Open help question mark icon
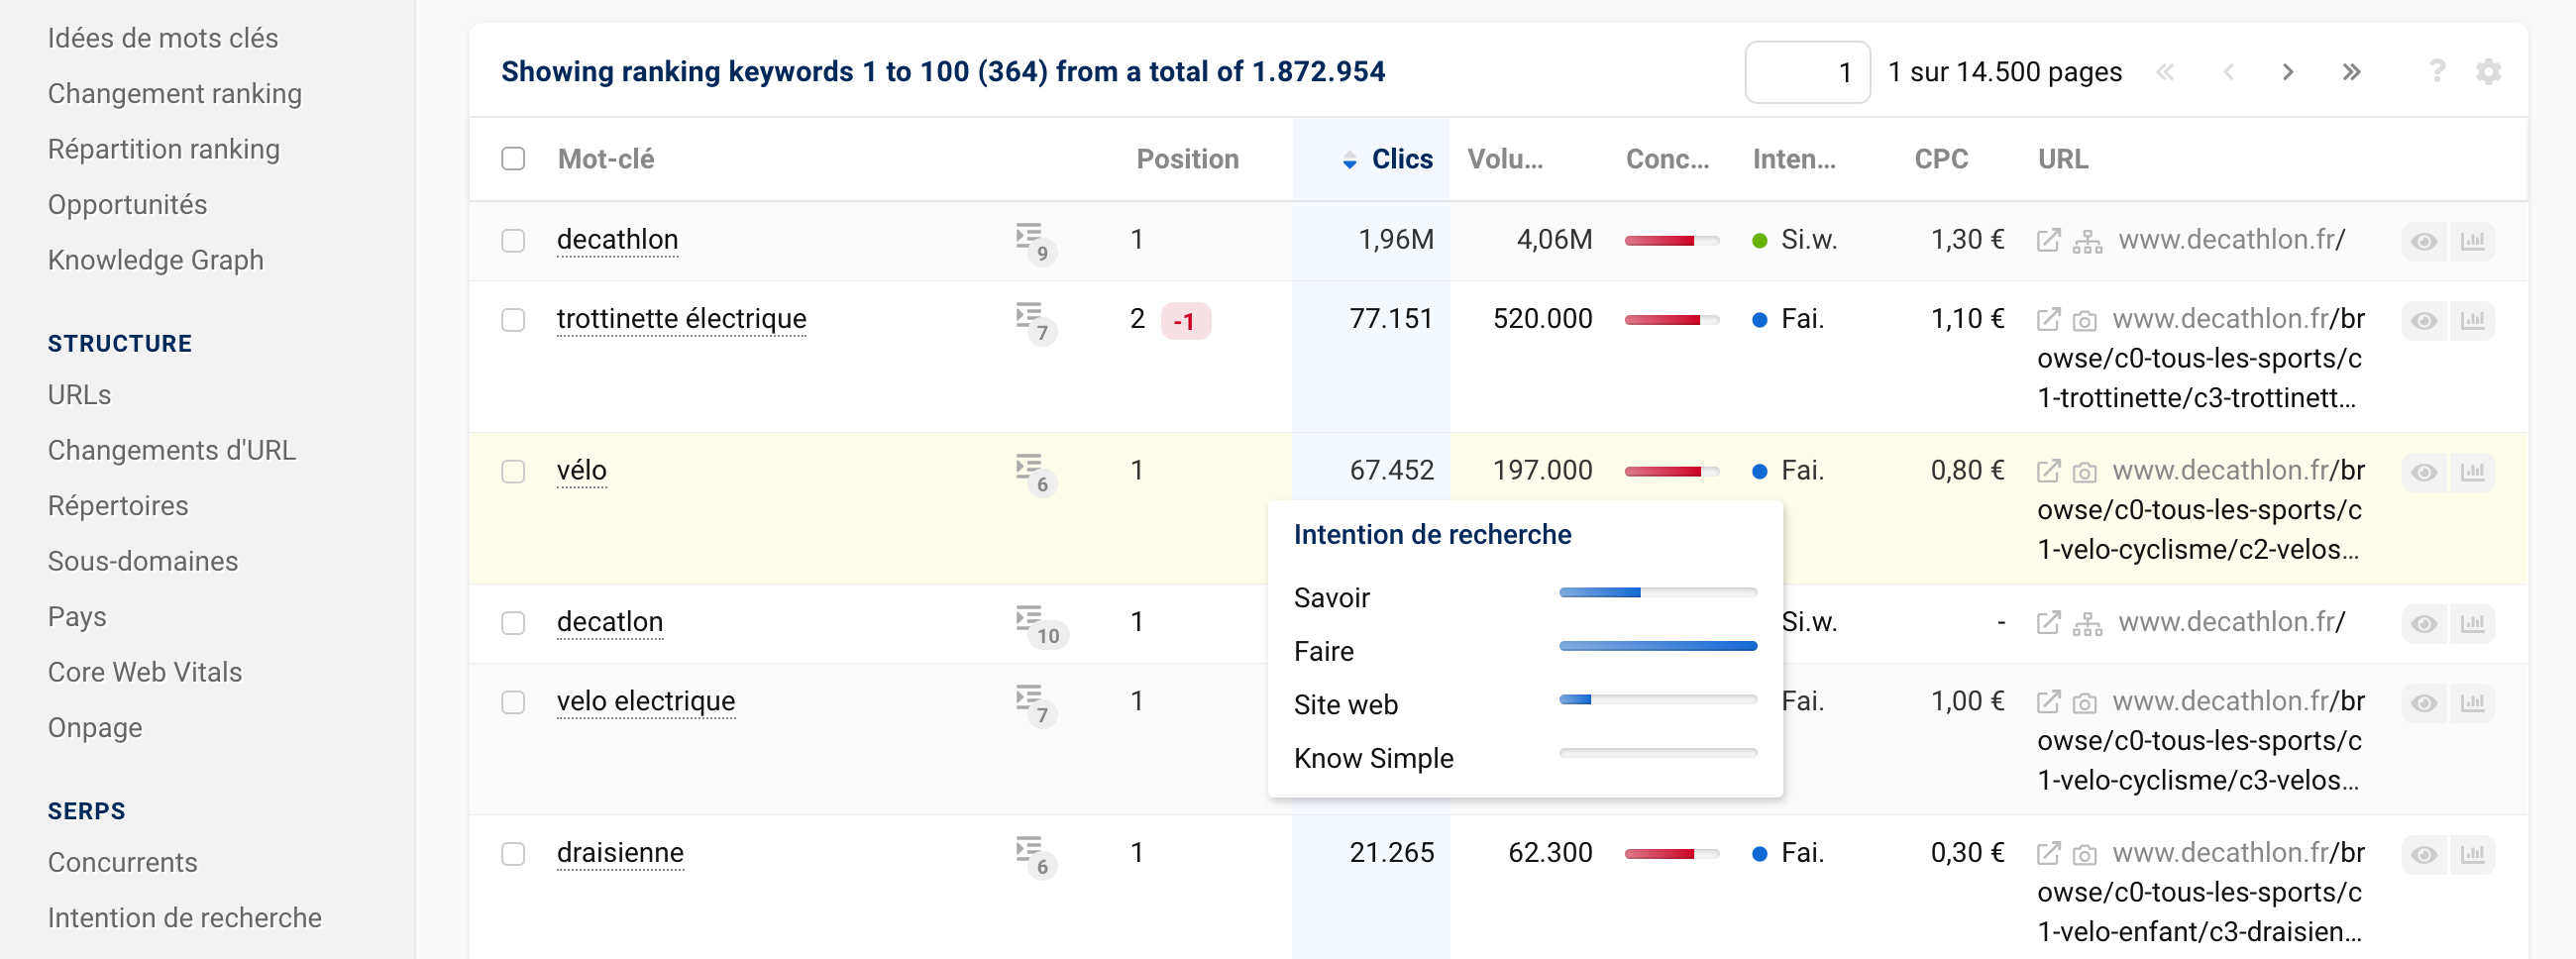 (2437, 72)
